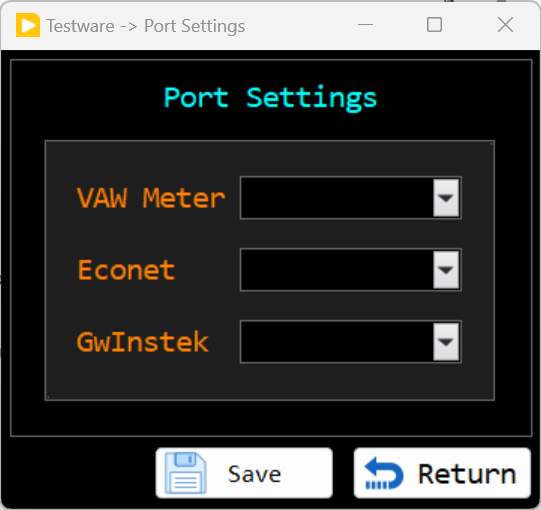
Task: Click inside the GwInstek port field
Action: click(337, 342)
